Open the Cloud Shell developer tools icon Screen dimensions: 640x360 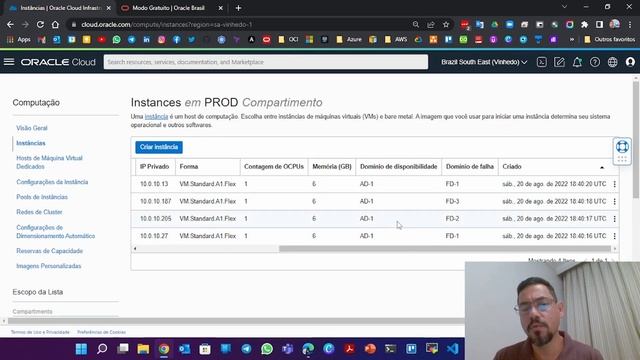click(542, 62)
